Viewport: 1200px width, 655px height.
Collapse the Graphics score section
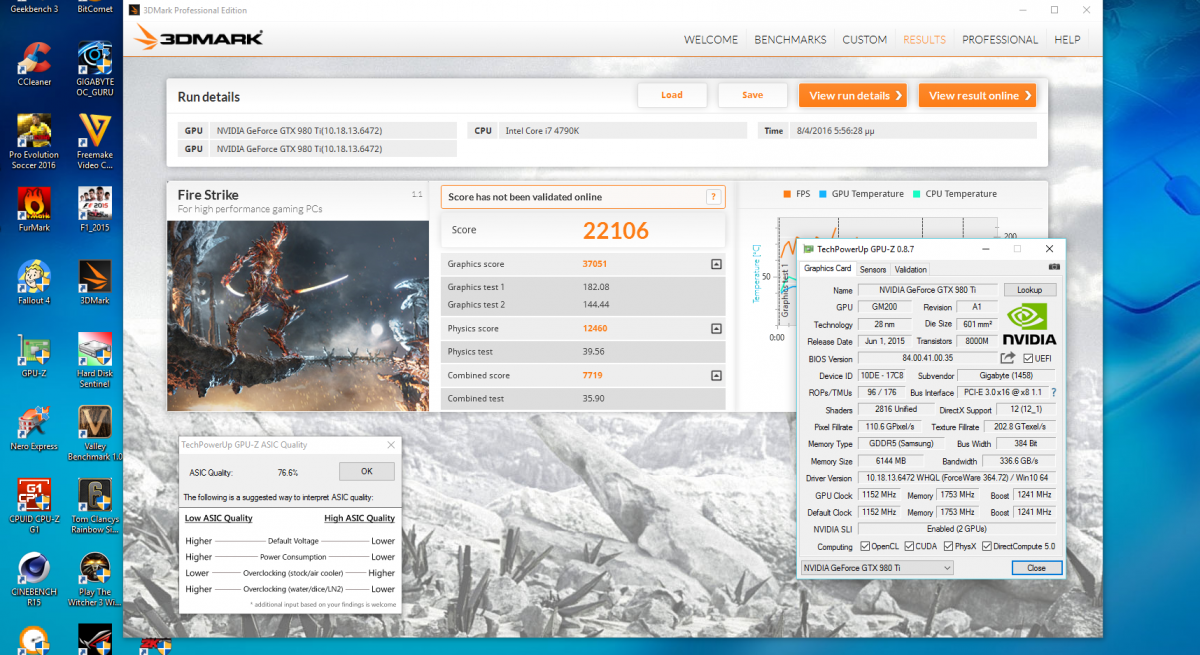(716, 264)
